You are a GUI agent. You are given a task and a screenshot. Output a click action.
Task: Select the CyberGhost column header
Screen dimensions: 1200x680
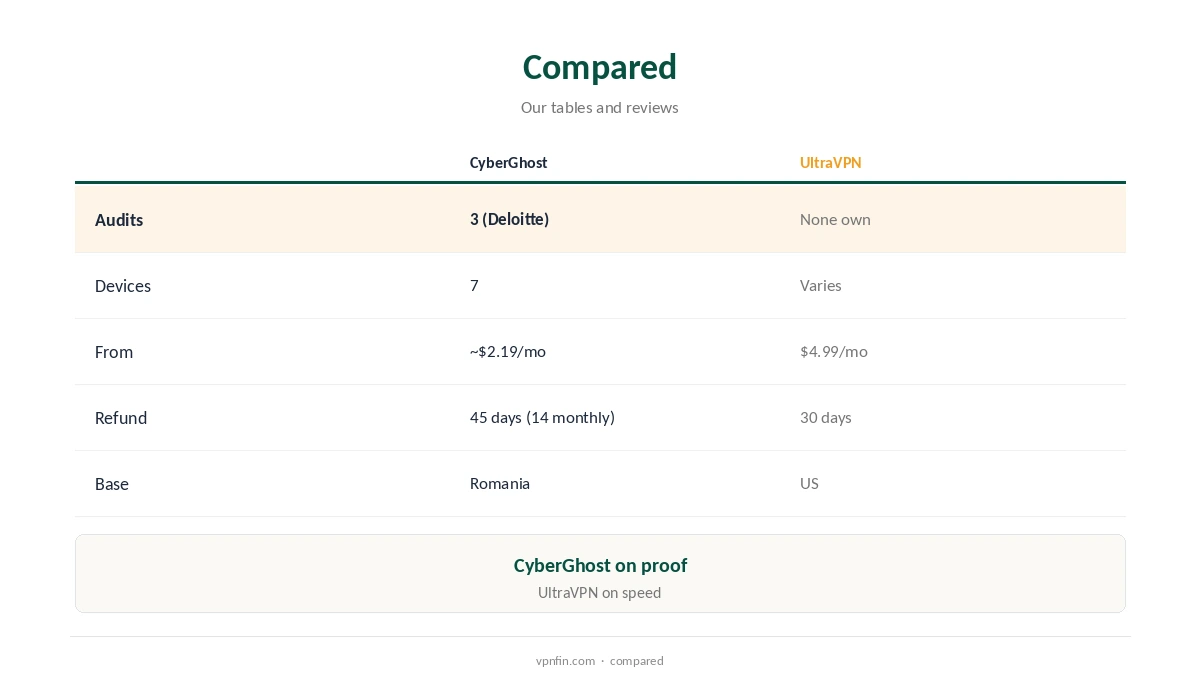[509, 162]
